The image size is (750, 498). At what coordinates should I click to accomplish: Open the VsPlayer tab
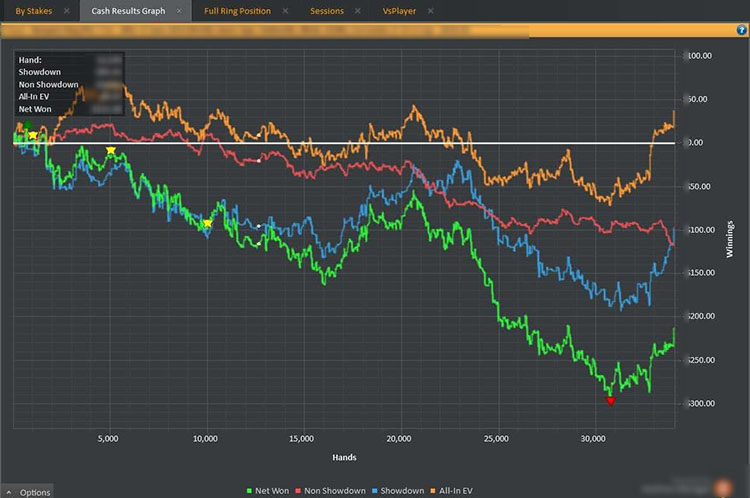(x=402, y=11)
